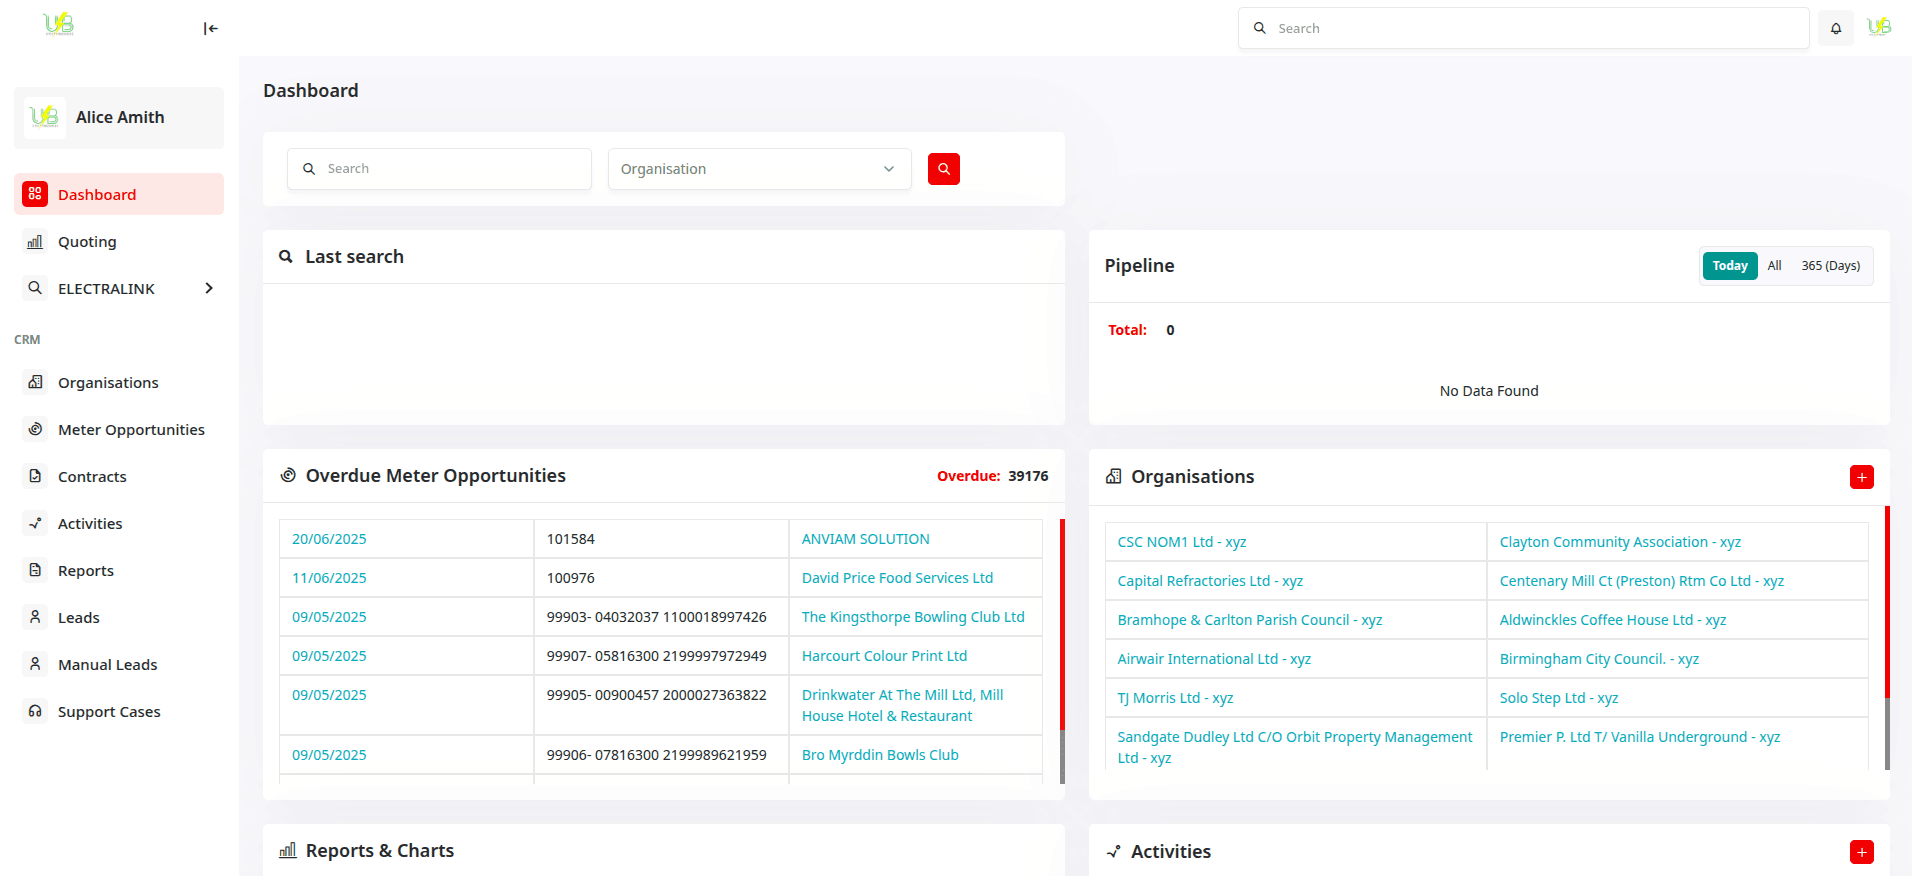
Task: Run the dashboard search with red button
Action: tap(944, 169)
